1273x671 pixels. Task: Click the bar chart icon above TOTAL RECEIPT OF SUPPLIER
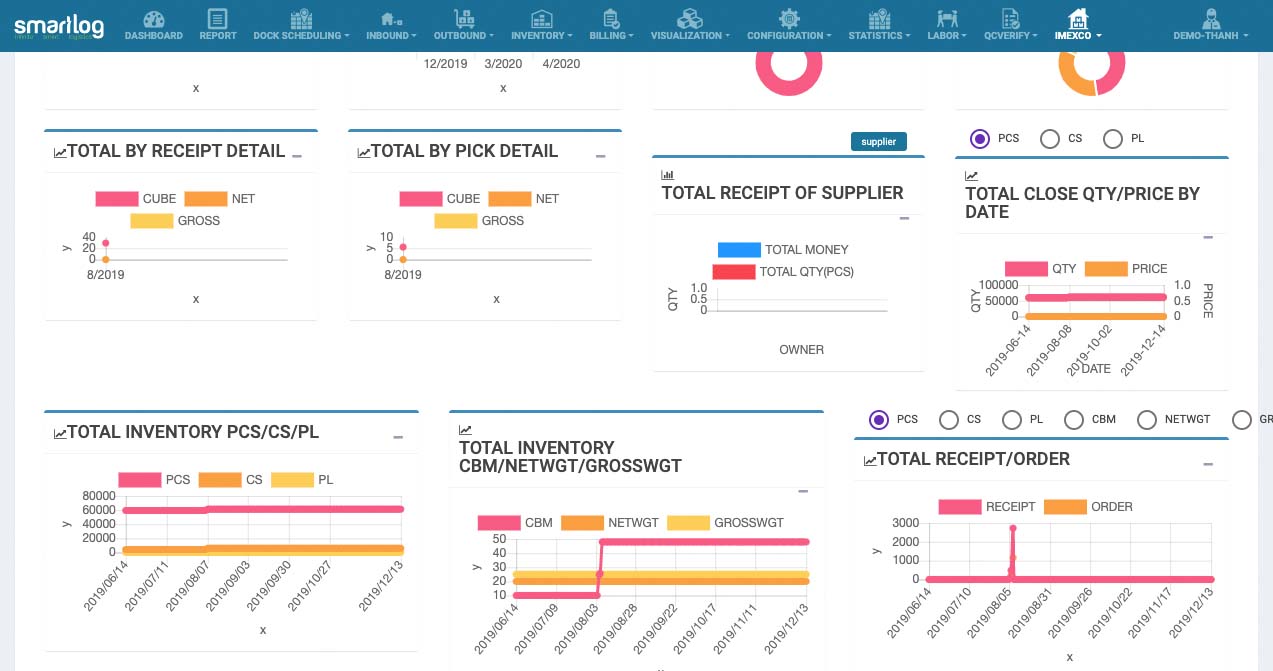(667, 174)
